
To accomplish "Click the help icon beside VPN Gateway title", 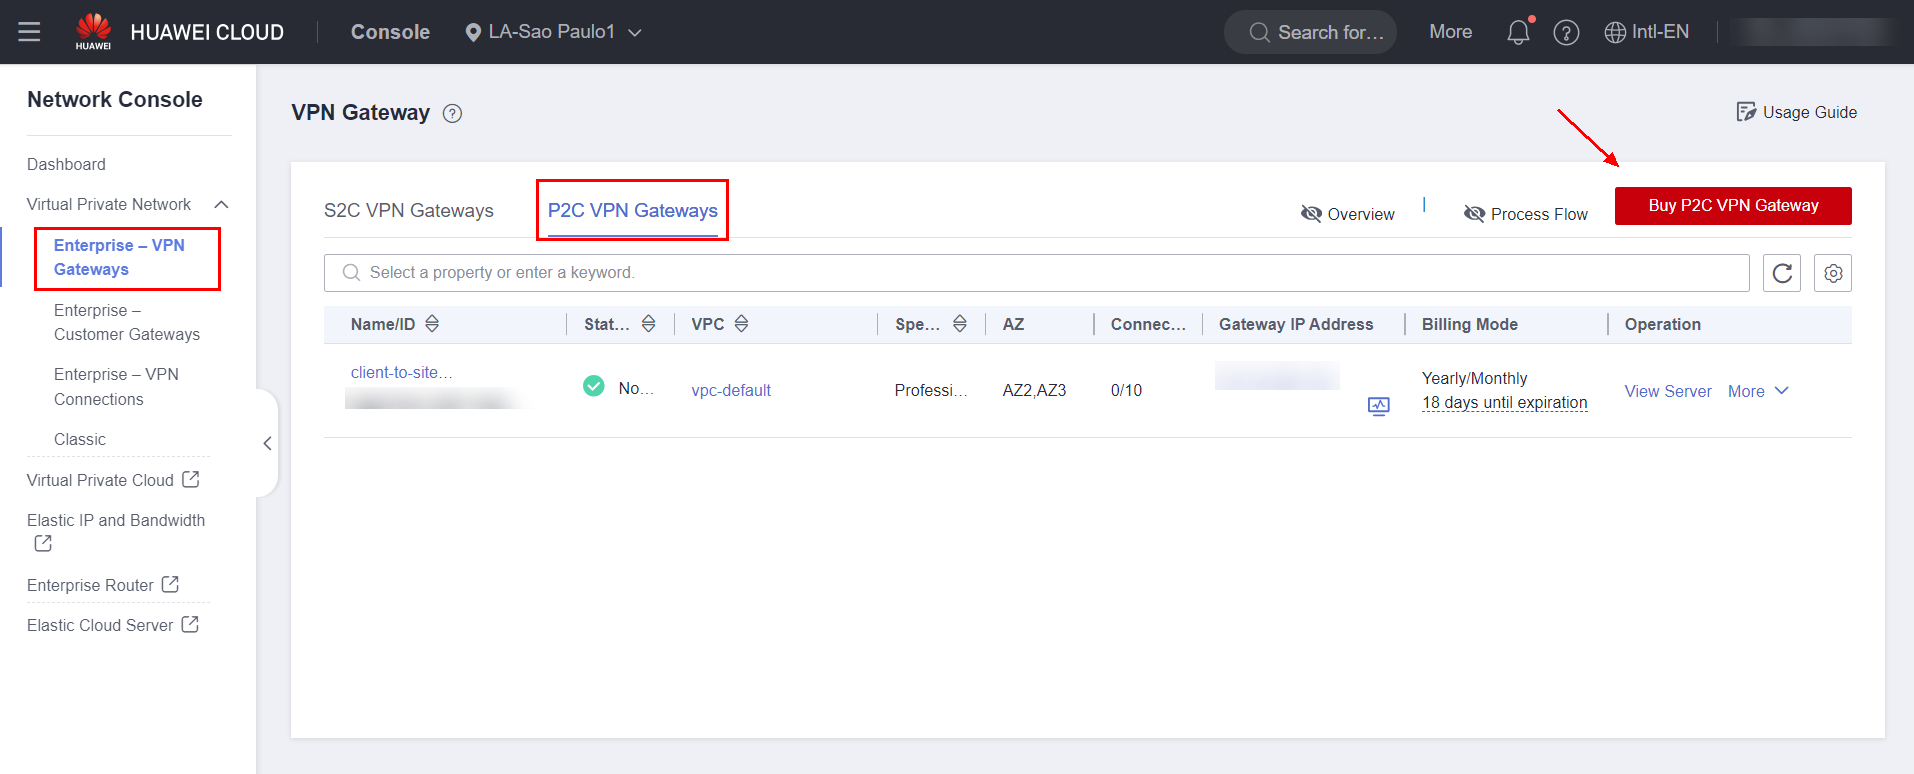I will pyautogui.click(x=452, y=114).
